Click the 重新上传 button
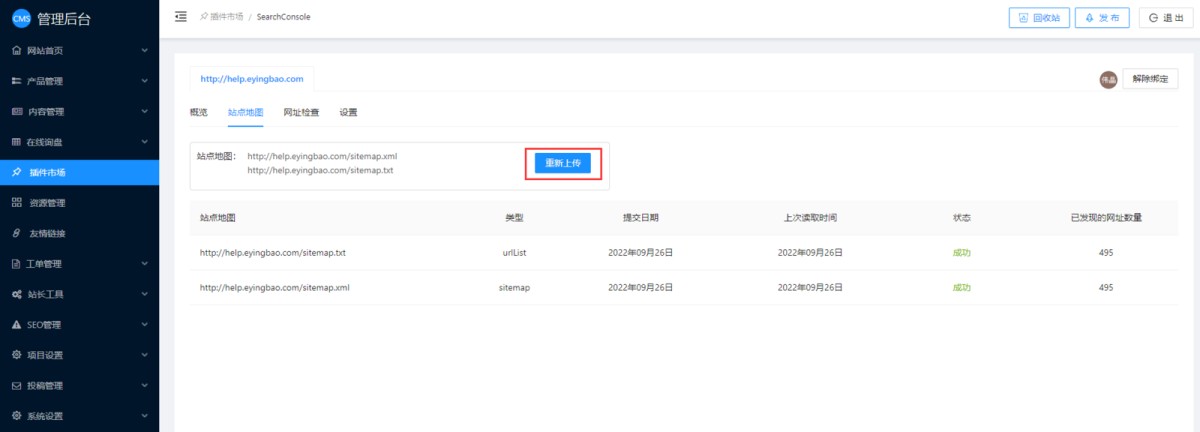1200x432 pixels. [563, 163]
